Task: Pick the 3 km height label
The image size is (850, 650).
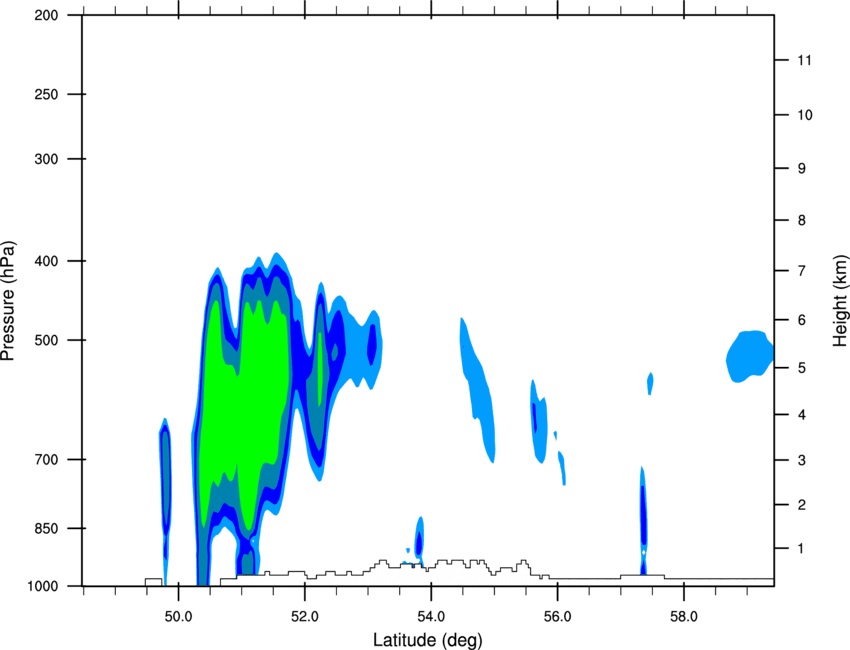Action: point(802,460)
